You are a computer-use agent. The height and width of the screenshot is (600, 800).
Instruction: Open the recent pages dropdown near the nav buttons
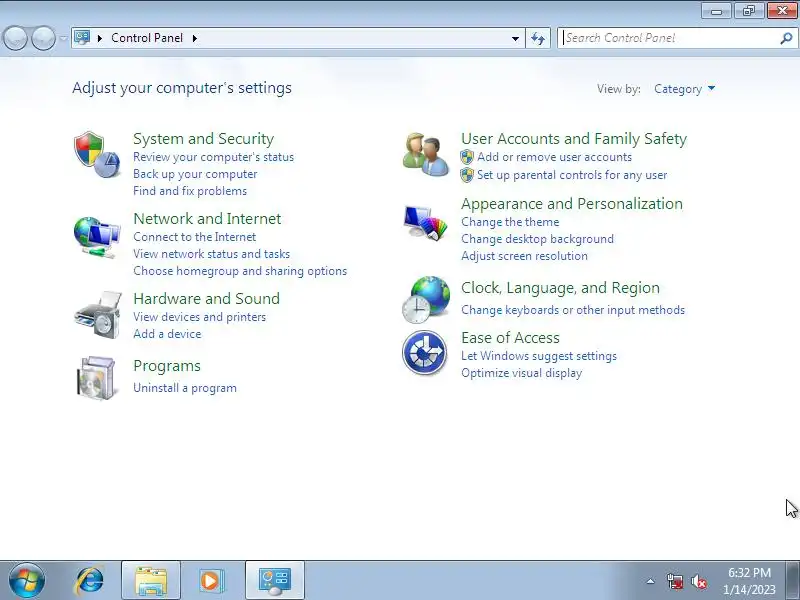point(63,38)
